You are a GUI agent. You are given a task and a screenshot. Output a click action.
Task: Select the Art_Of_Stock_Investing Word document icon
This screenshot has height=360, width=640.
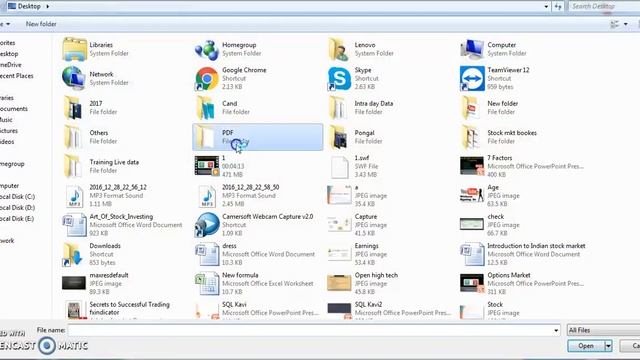[74, 225]
